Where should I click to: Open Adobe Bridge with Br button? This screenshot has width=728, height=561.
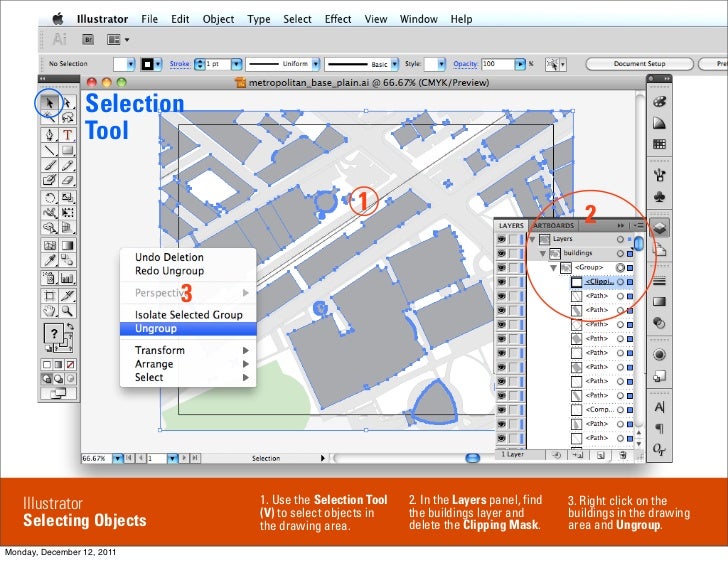(x=88, y=40)
